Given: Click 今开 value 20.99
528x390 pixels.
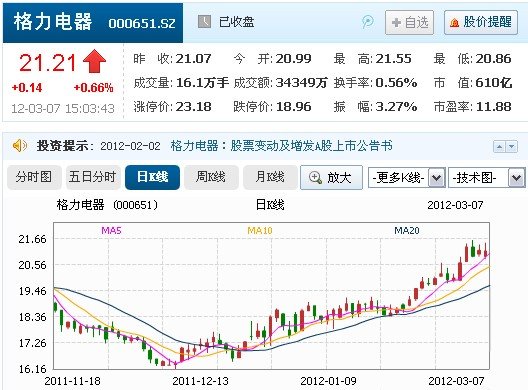Looking at the screenshot, I should (x=294, y=59).
